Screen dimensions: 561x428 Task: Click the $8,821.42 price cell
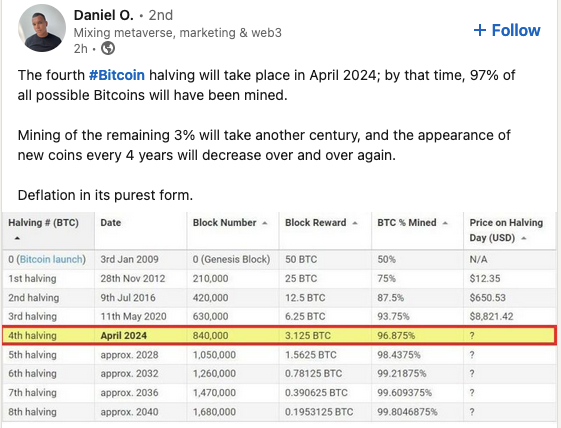click(491, 316)
